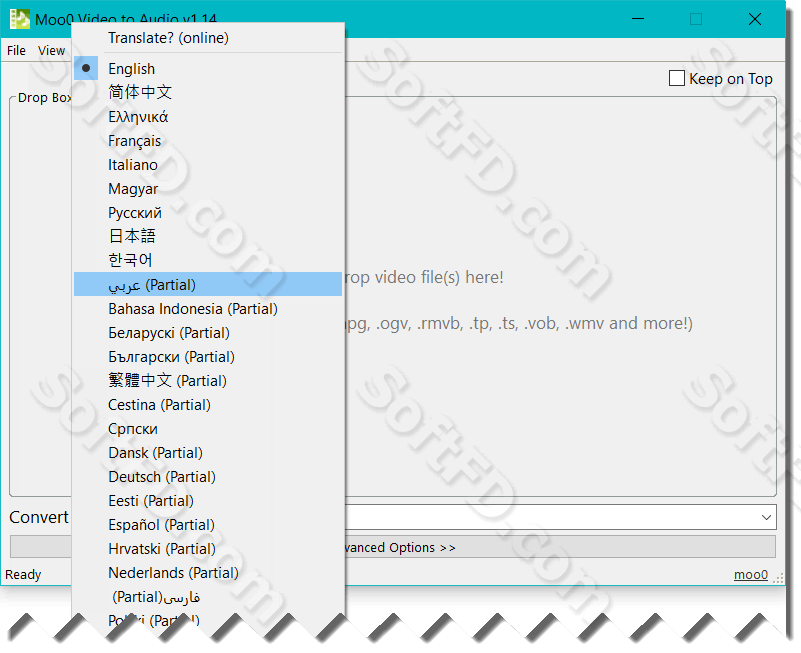This screenshot has width=801, height=653.
Task: Switch language to Ελληνικά
Action: pos(208,116)
